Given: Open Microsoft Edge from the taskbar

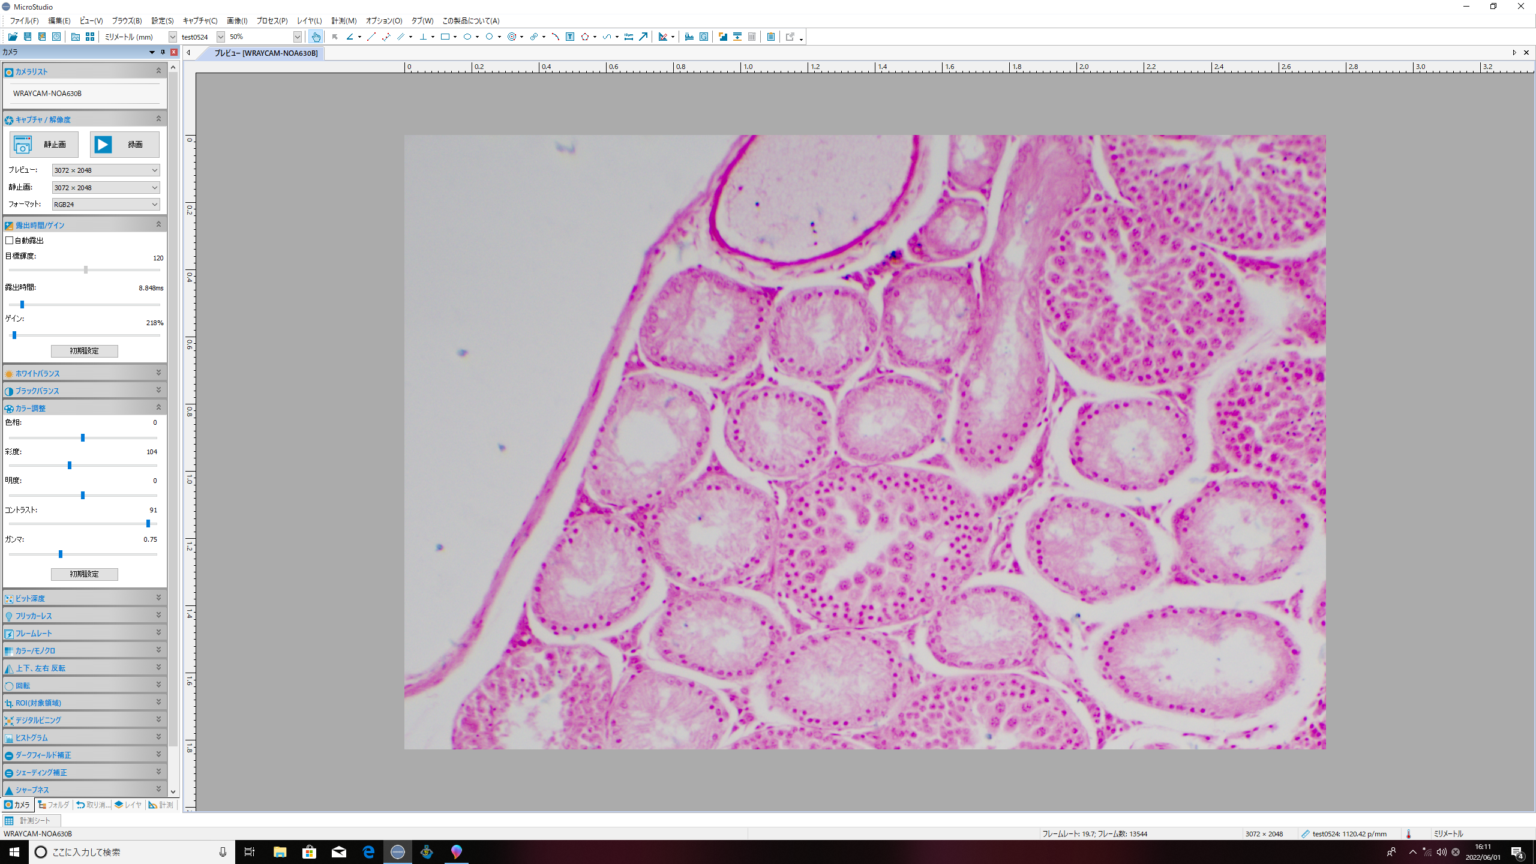Looking at the screenshot, I should [x=369, y=852].
